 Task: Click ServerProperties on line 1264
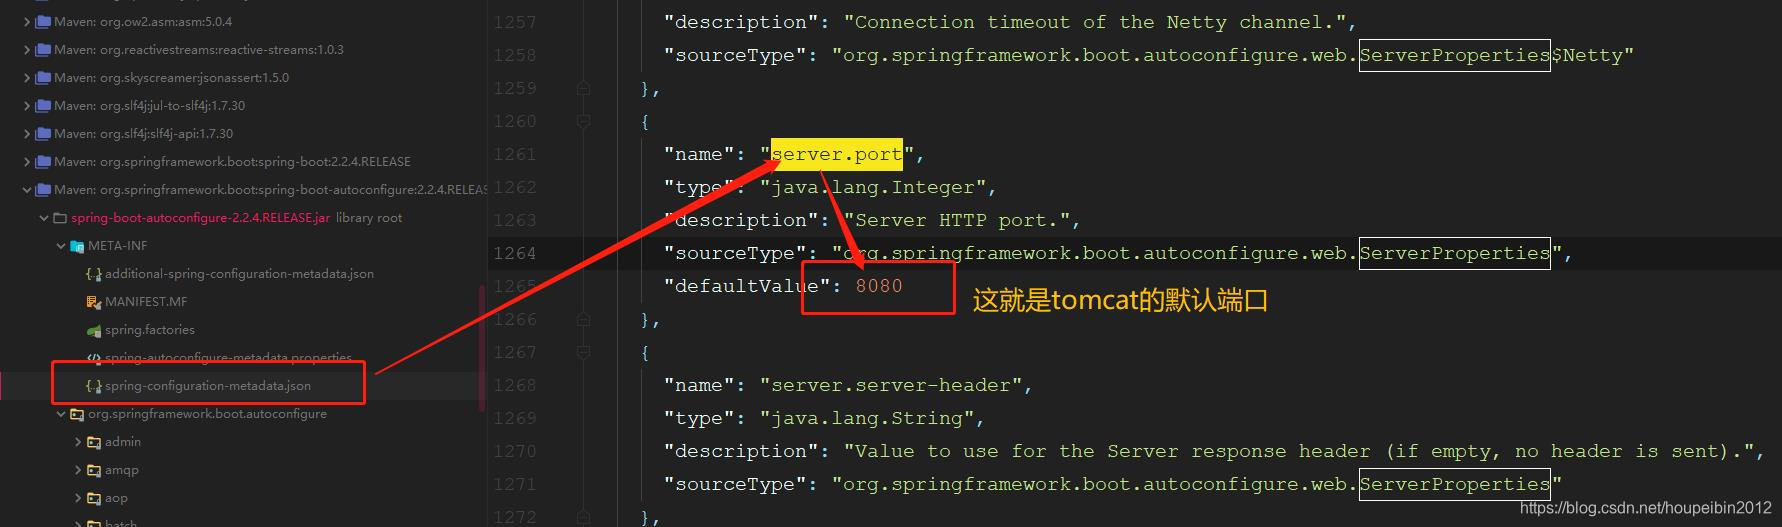coord(1455,253)
